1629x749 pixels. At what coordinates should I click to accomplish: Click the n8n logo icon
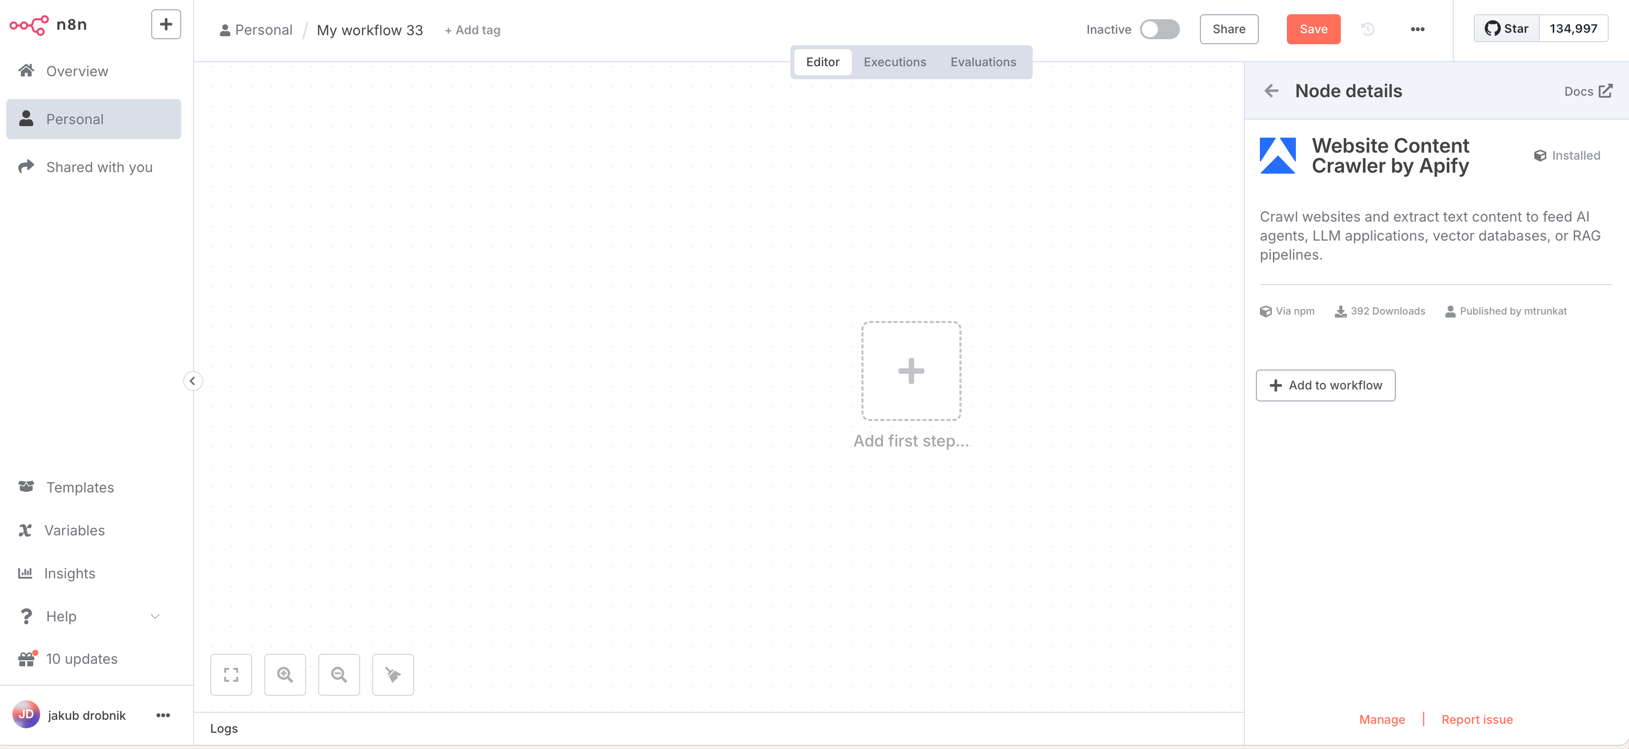coord(29,25)
